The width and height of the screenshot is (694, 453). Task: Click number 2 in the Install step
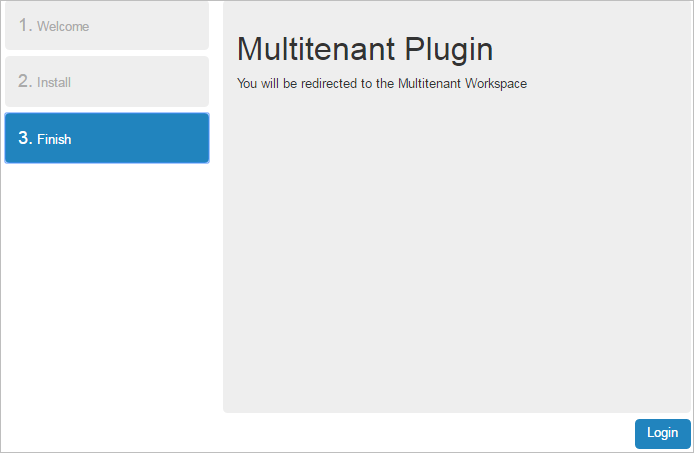tap(25, 81)
